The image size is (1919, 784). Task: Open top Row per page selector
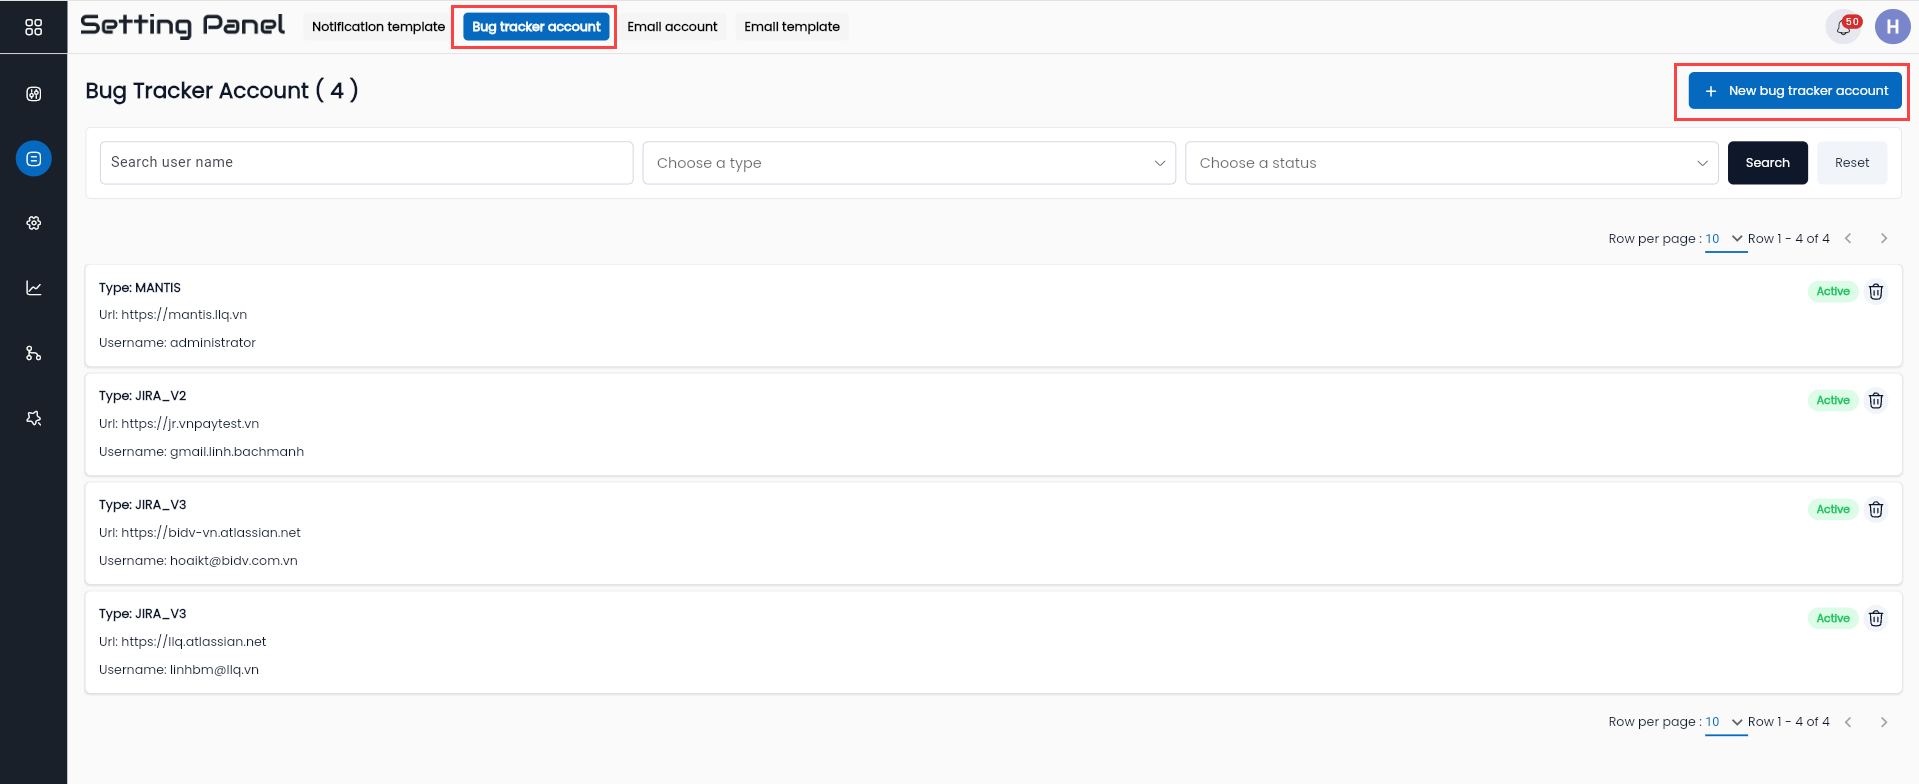pyautogui.click(x=1725, y=239)
